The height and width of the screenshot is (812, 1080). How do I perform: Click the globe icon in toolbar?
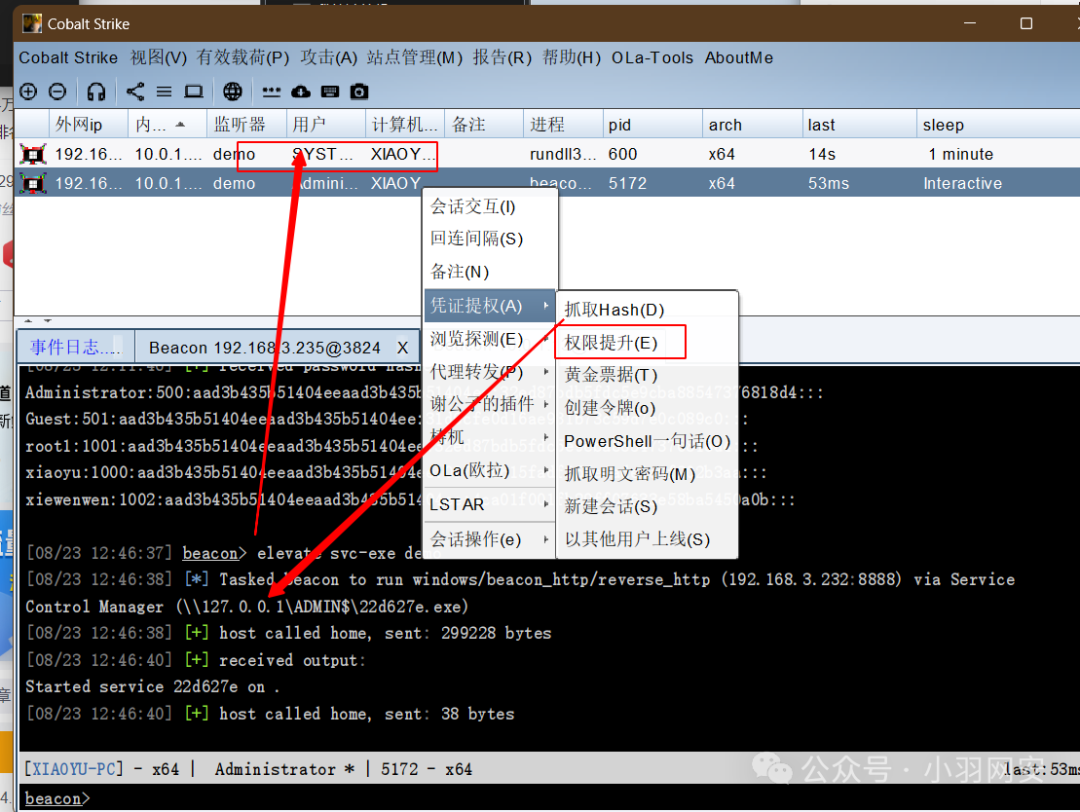[x=233, y=91]
